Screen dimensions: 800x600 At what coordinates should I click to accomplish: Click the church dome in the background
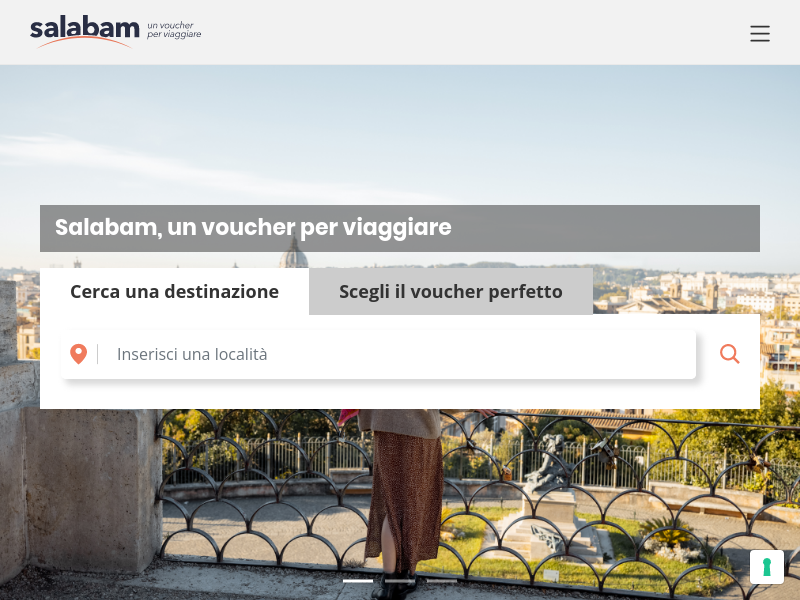(294, 253)
